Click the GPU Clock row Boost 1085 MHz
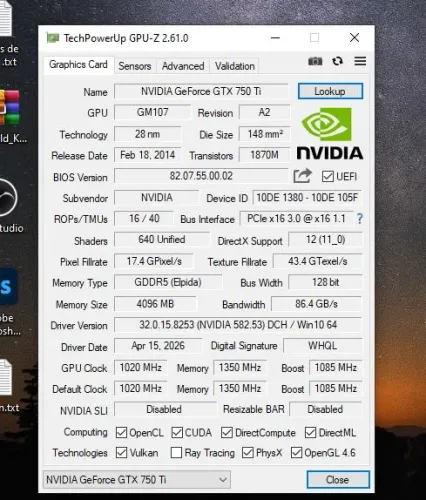The image size is (426, 500). pos(336,367)
